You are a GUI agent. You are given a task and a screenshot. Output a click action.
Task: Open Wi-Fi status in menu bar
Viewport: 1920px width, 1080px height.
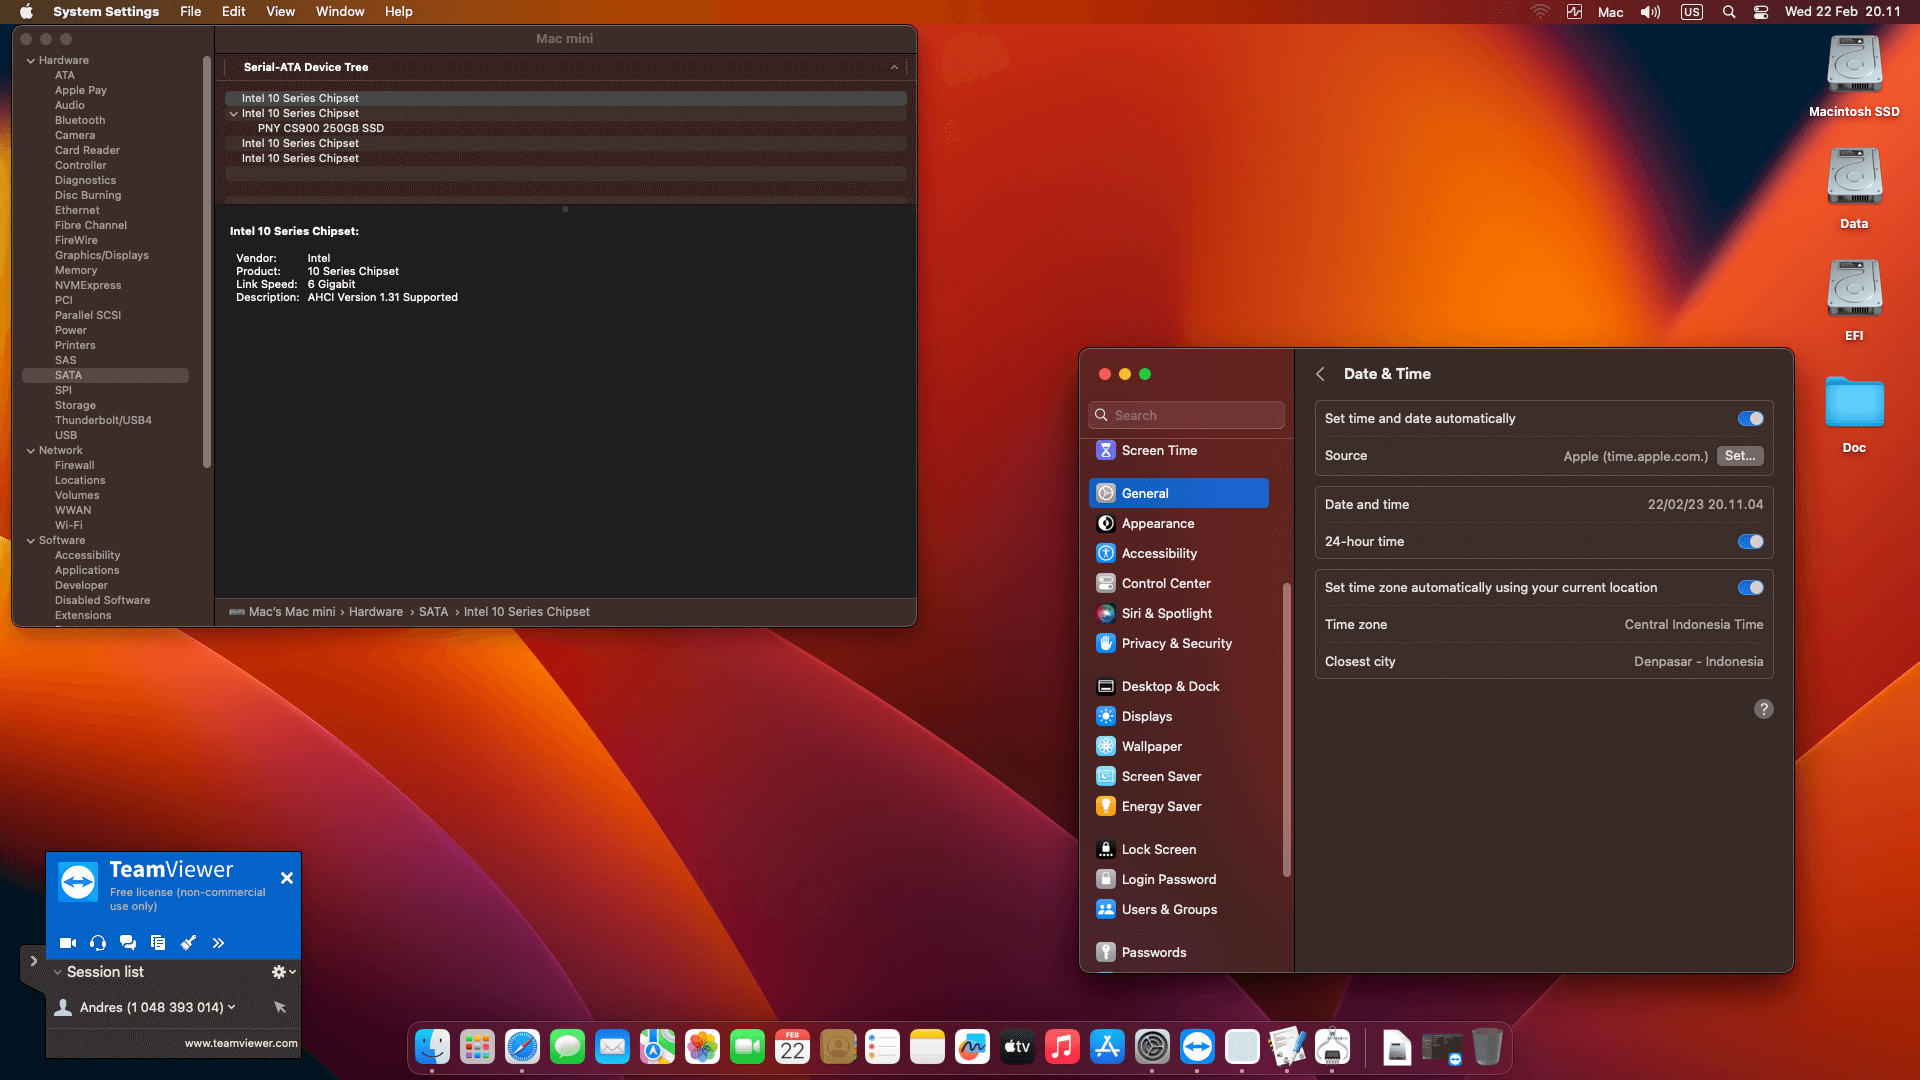pyautogui.click(x=1540, y=12)
